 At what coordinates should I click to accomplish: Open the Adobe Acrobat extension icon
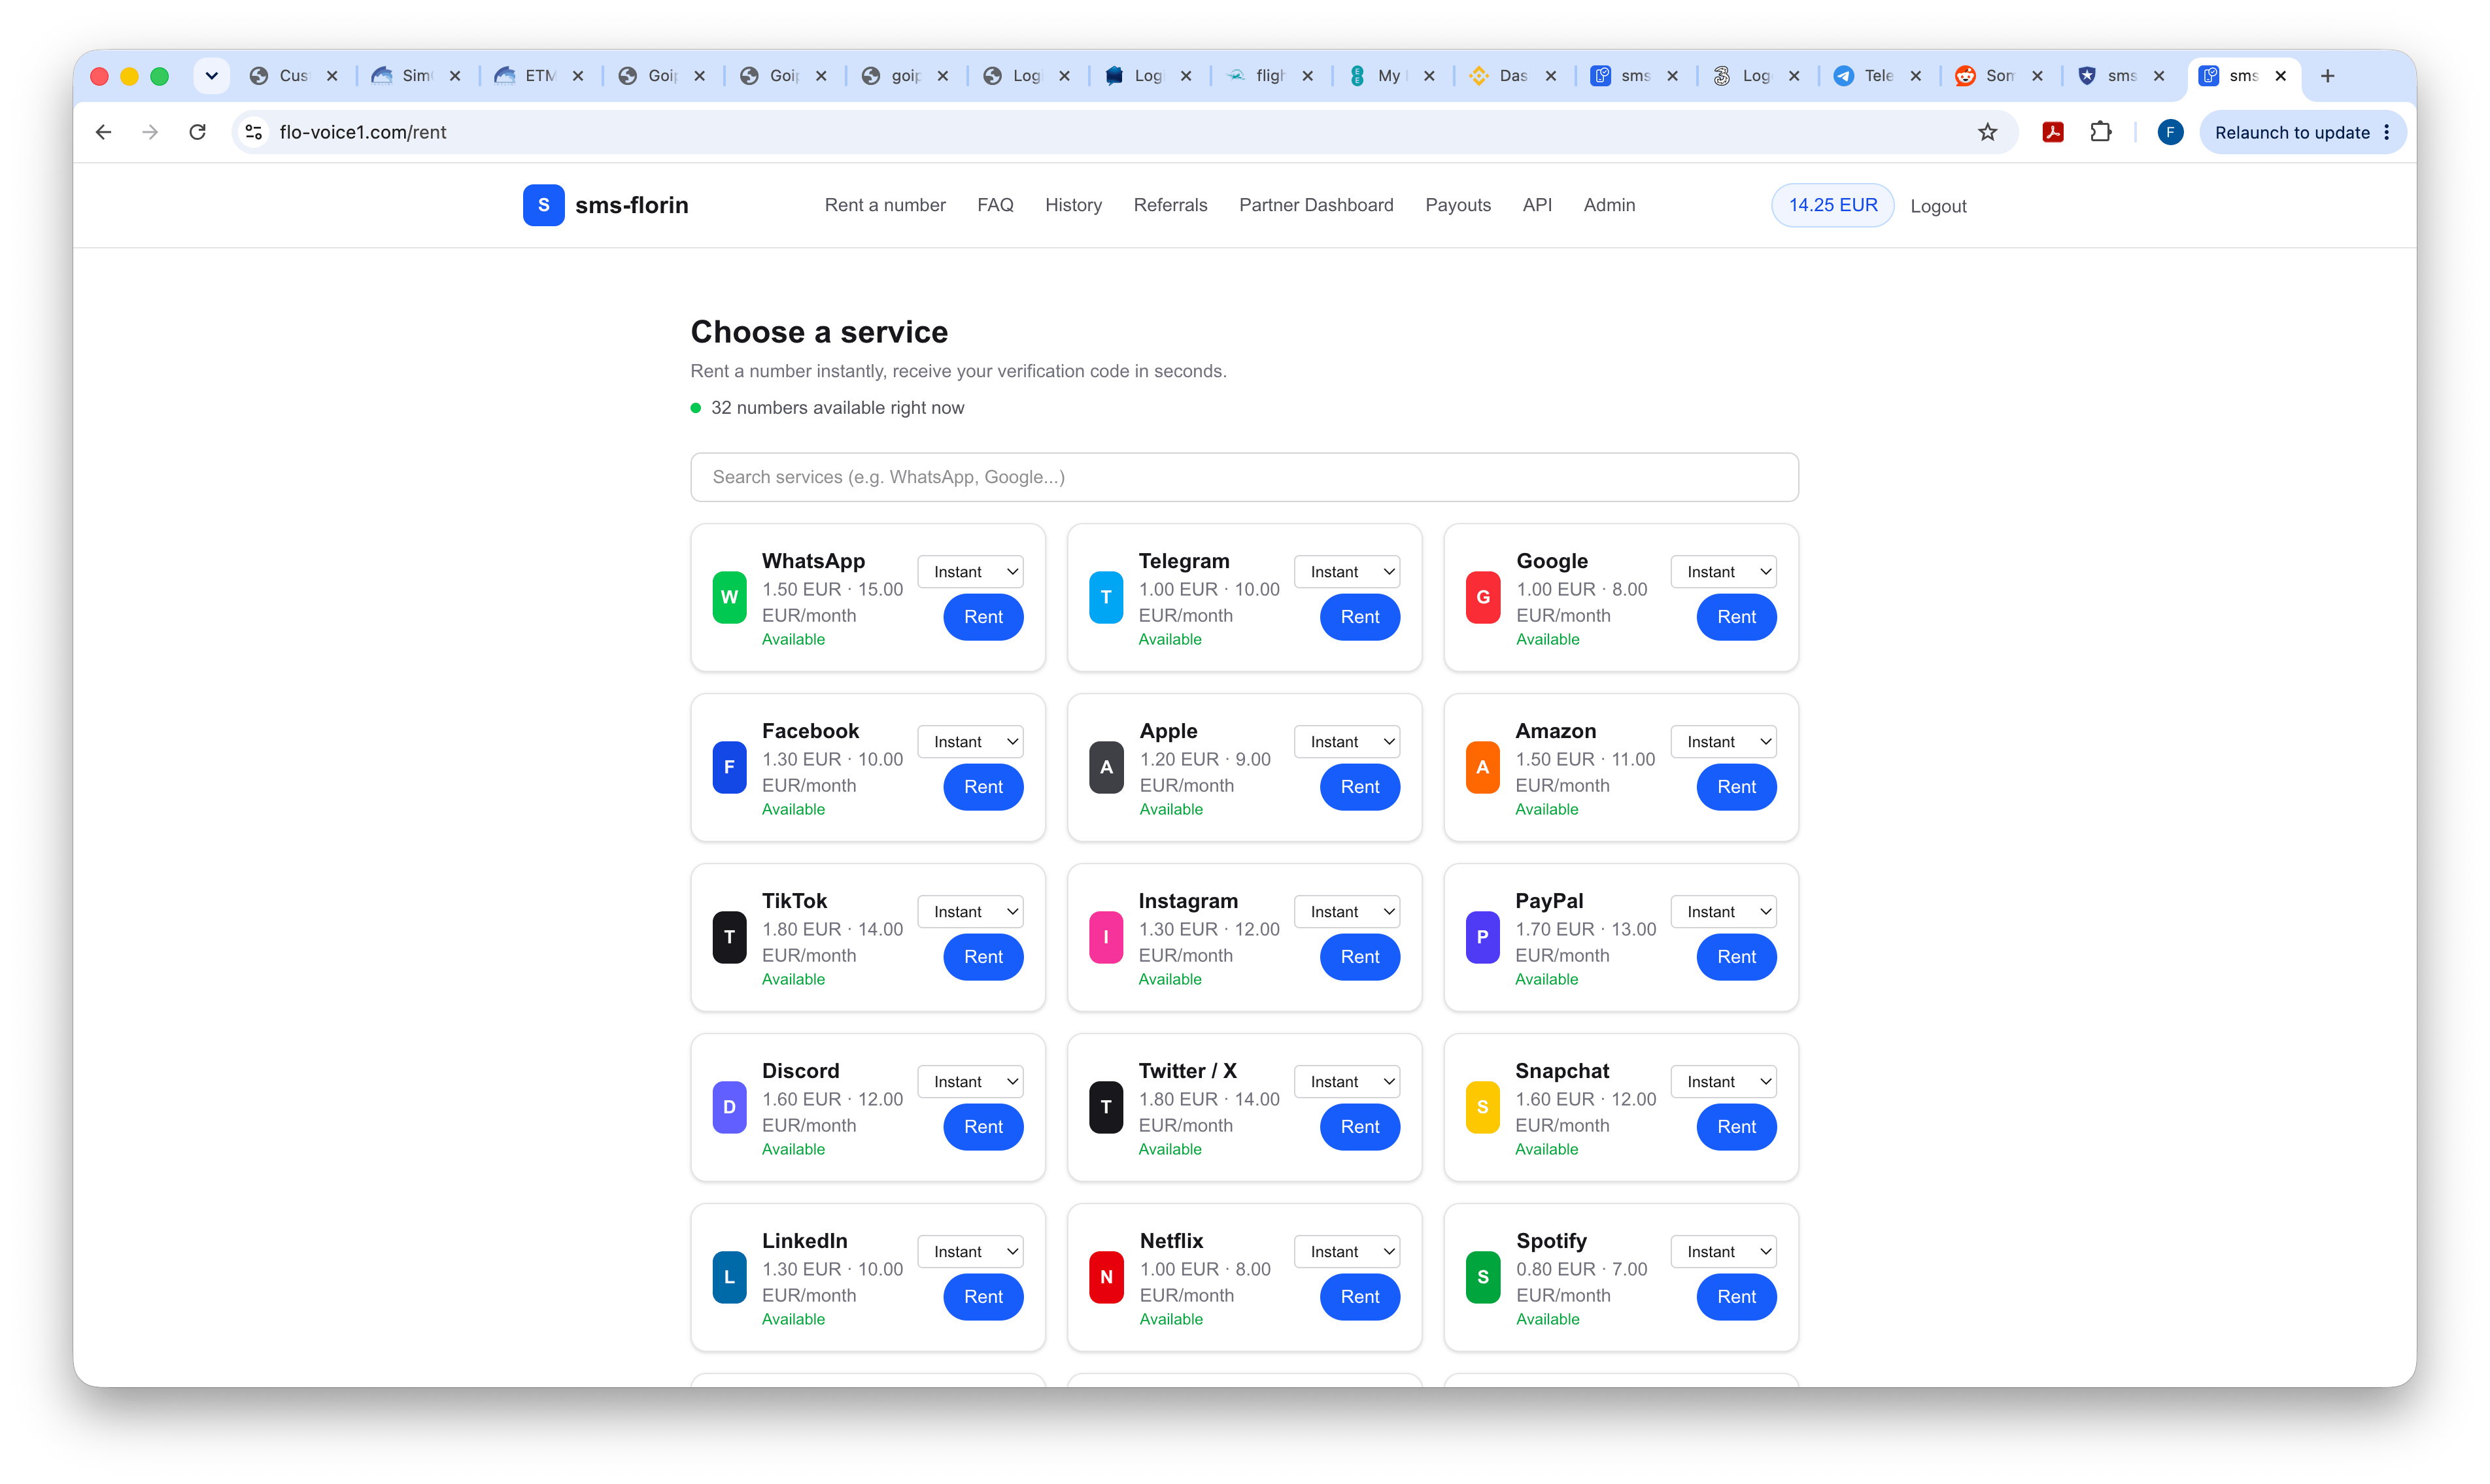[x=2053, y=132]
